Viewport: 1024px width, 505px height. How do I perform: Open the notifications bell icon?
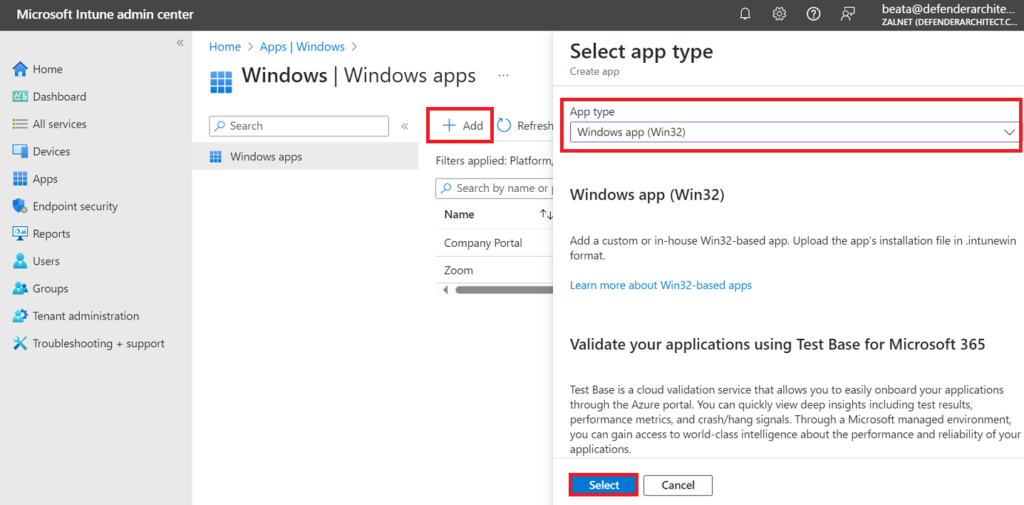click(x=745, y=14)
